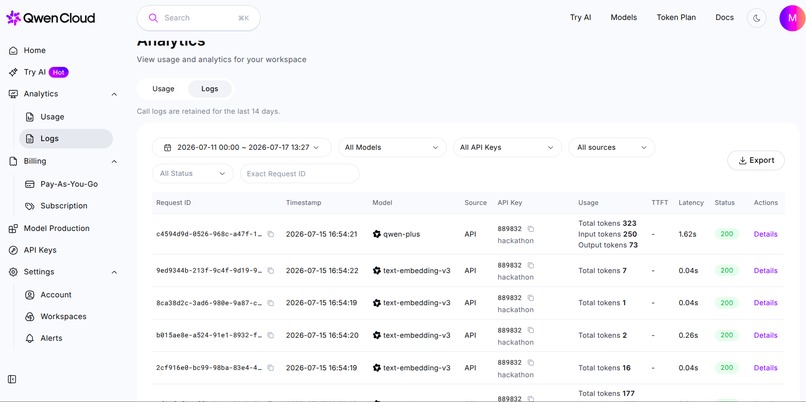This screenshot has height=402, width=806.
Task: Open the All API Keys dropdown
Action: coord(507,148)
